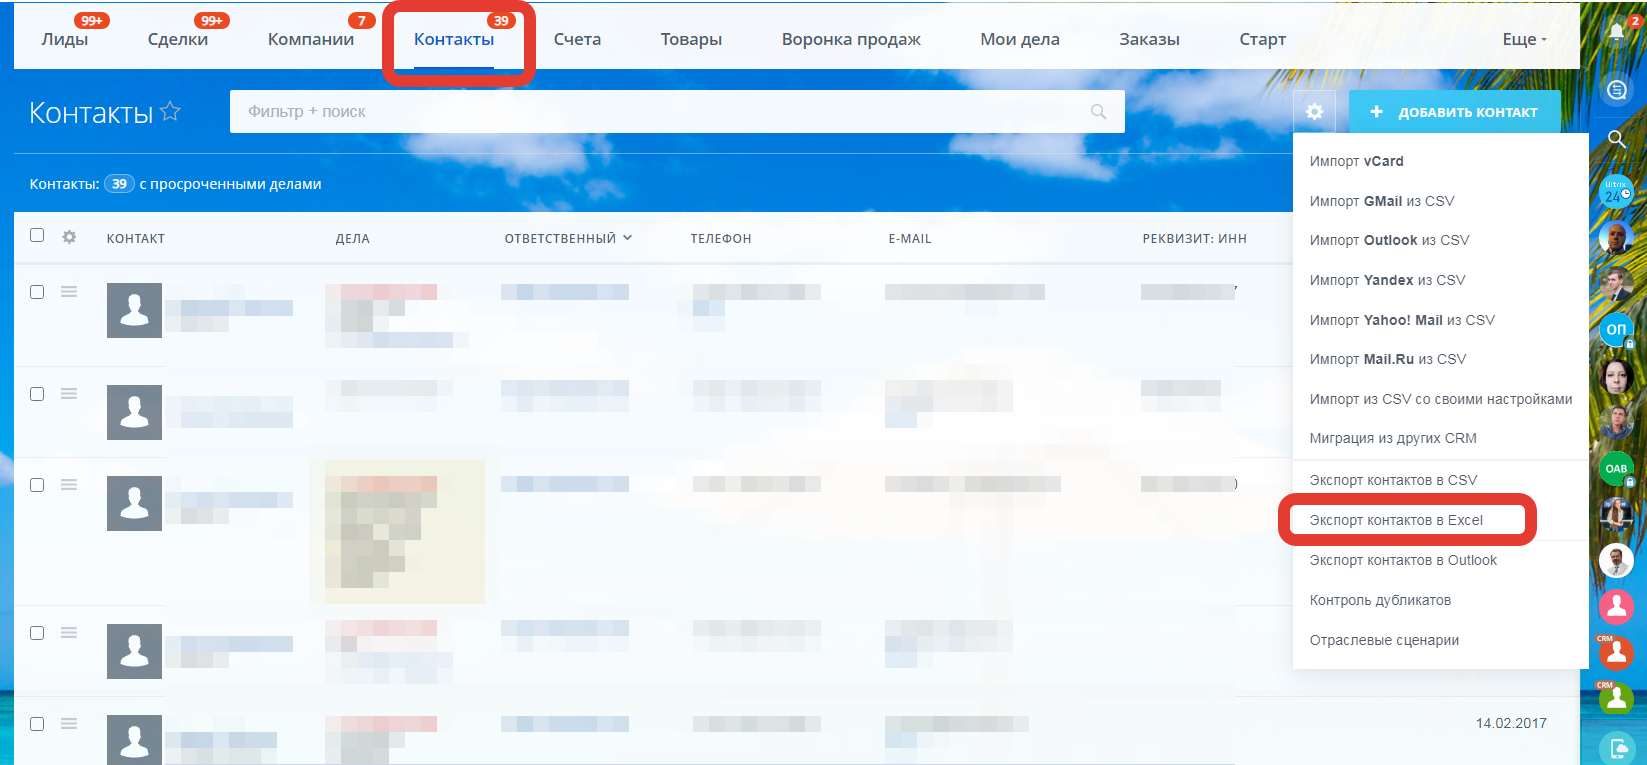
Task: Expand the Еще dropdown in the top menu
Action: click(x=1524, y=40)
